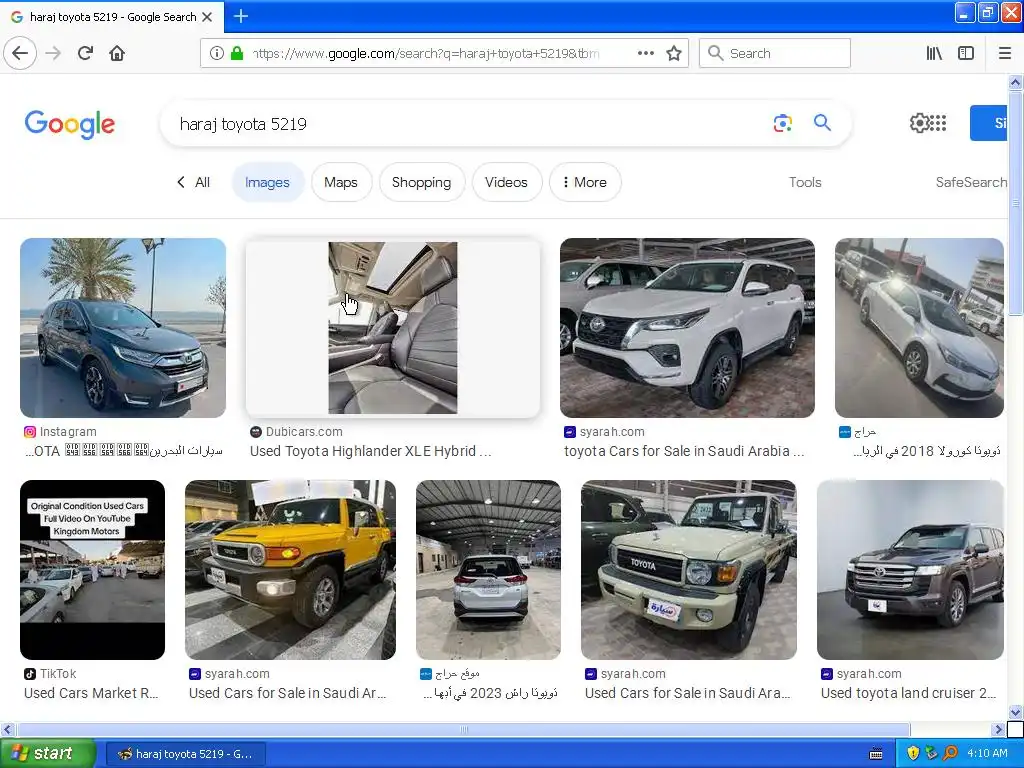This screenshot has height=768, width=1024.
Task: Click the Dubicars.com source link
Action: [x=304, y=432]
